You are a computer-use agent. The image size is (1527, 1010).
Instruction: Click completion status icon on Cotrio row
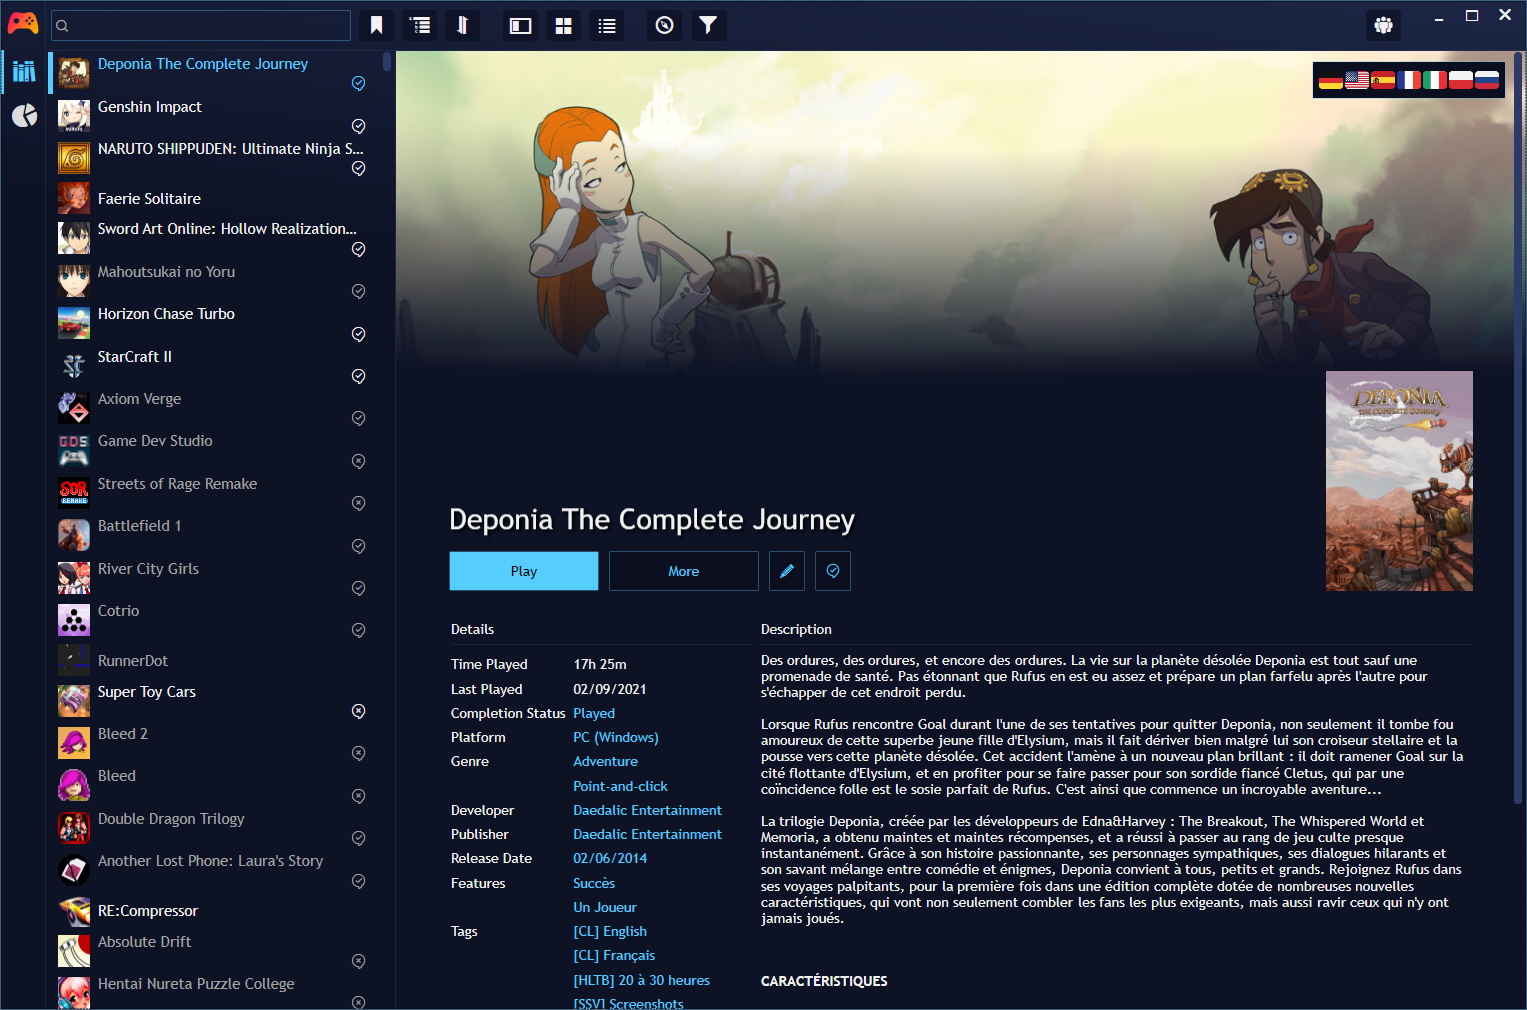pos(358,630)
